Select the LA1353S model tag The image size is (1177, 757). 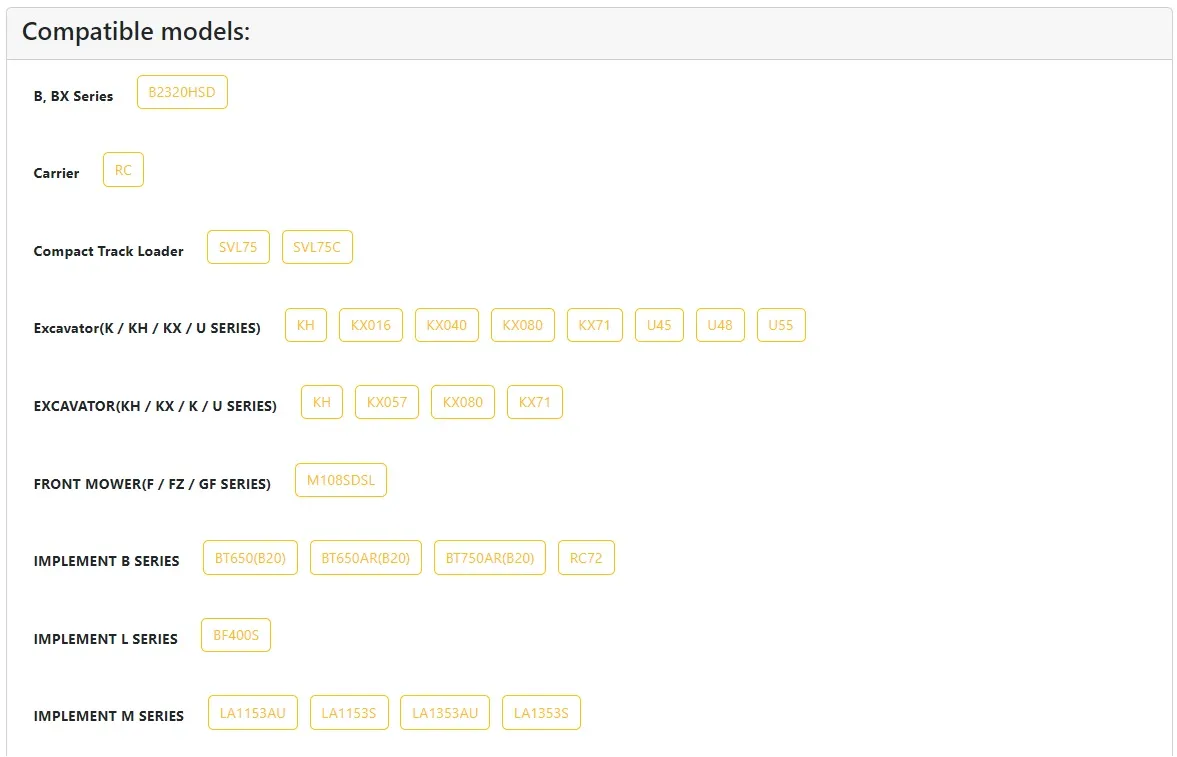point(541,713)
